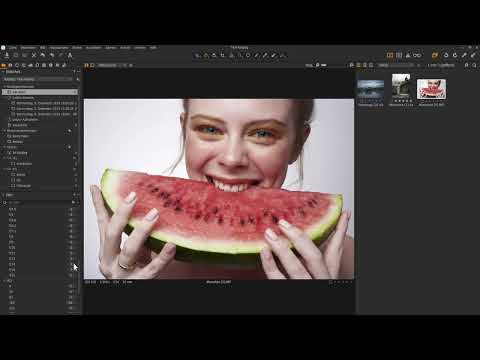Select the loupe cursor tool
Screen dimensions: 480x360
click(x=214, y=55)
